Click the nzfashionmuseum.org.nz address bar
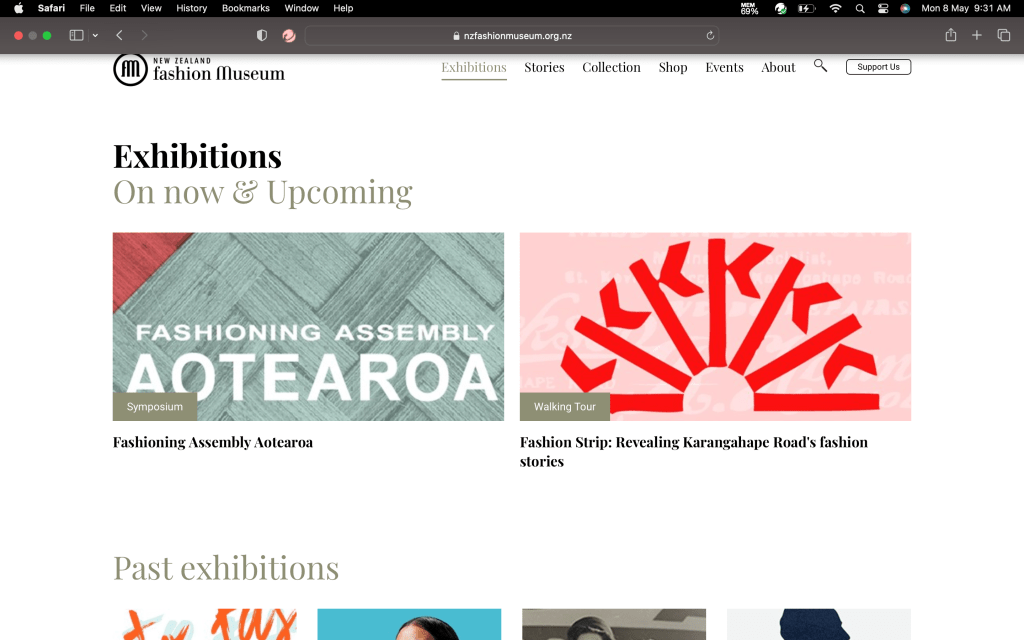Viewport: 1024px width, 640px height. [x=511, y=35]
